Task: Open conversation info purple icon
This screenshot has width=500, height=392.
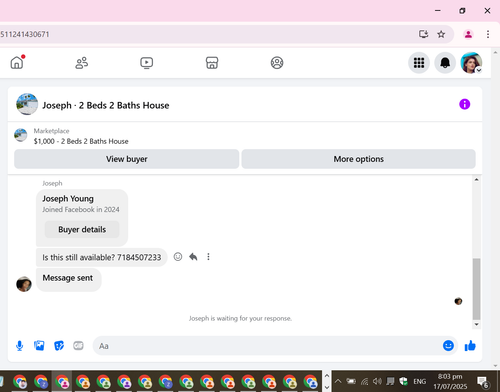Action: click(464, 104)
